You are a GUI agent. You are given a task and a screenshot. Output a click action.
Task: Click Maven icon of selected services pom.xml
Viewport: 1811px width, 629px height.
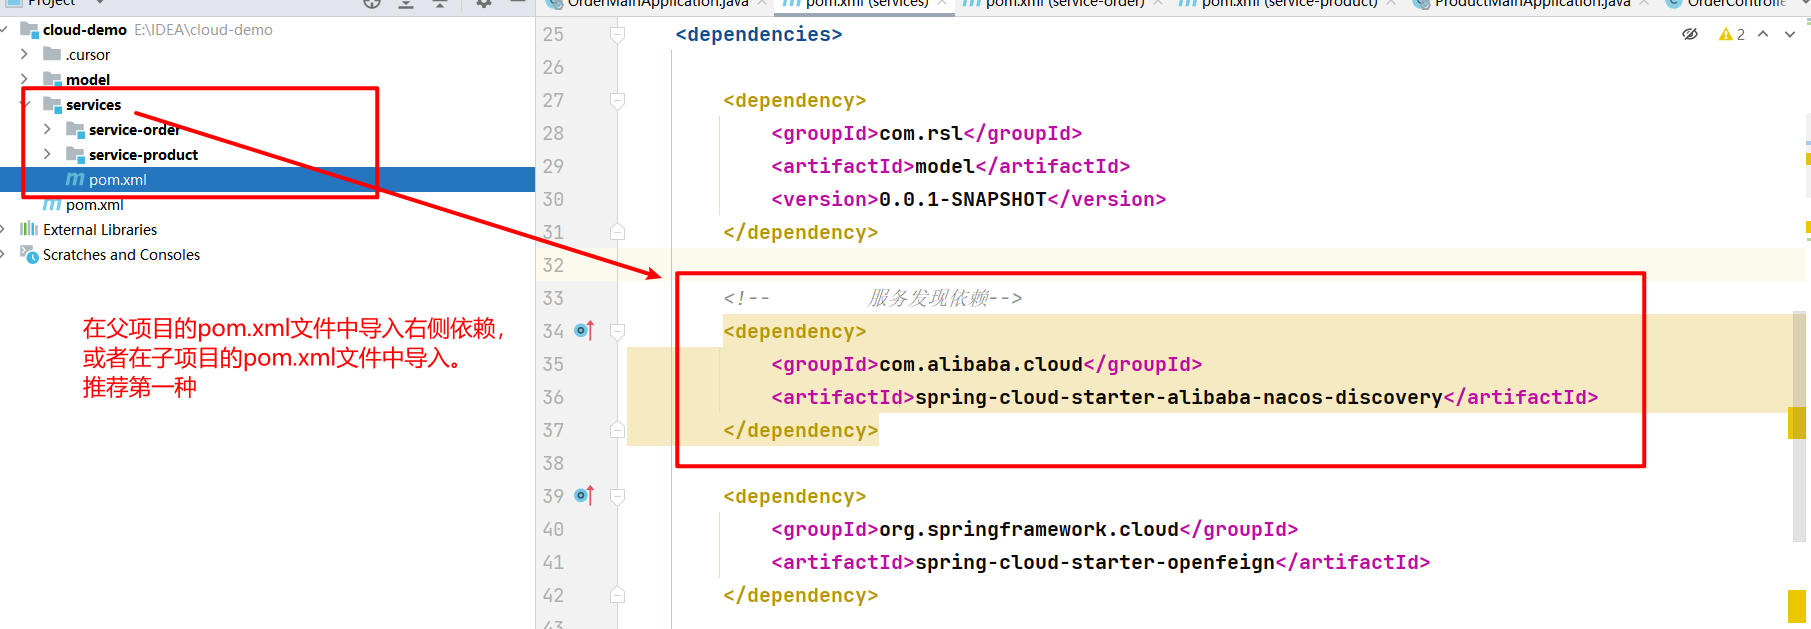[x=75, y=179]
